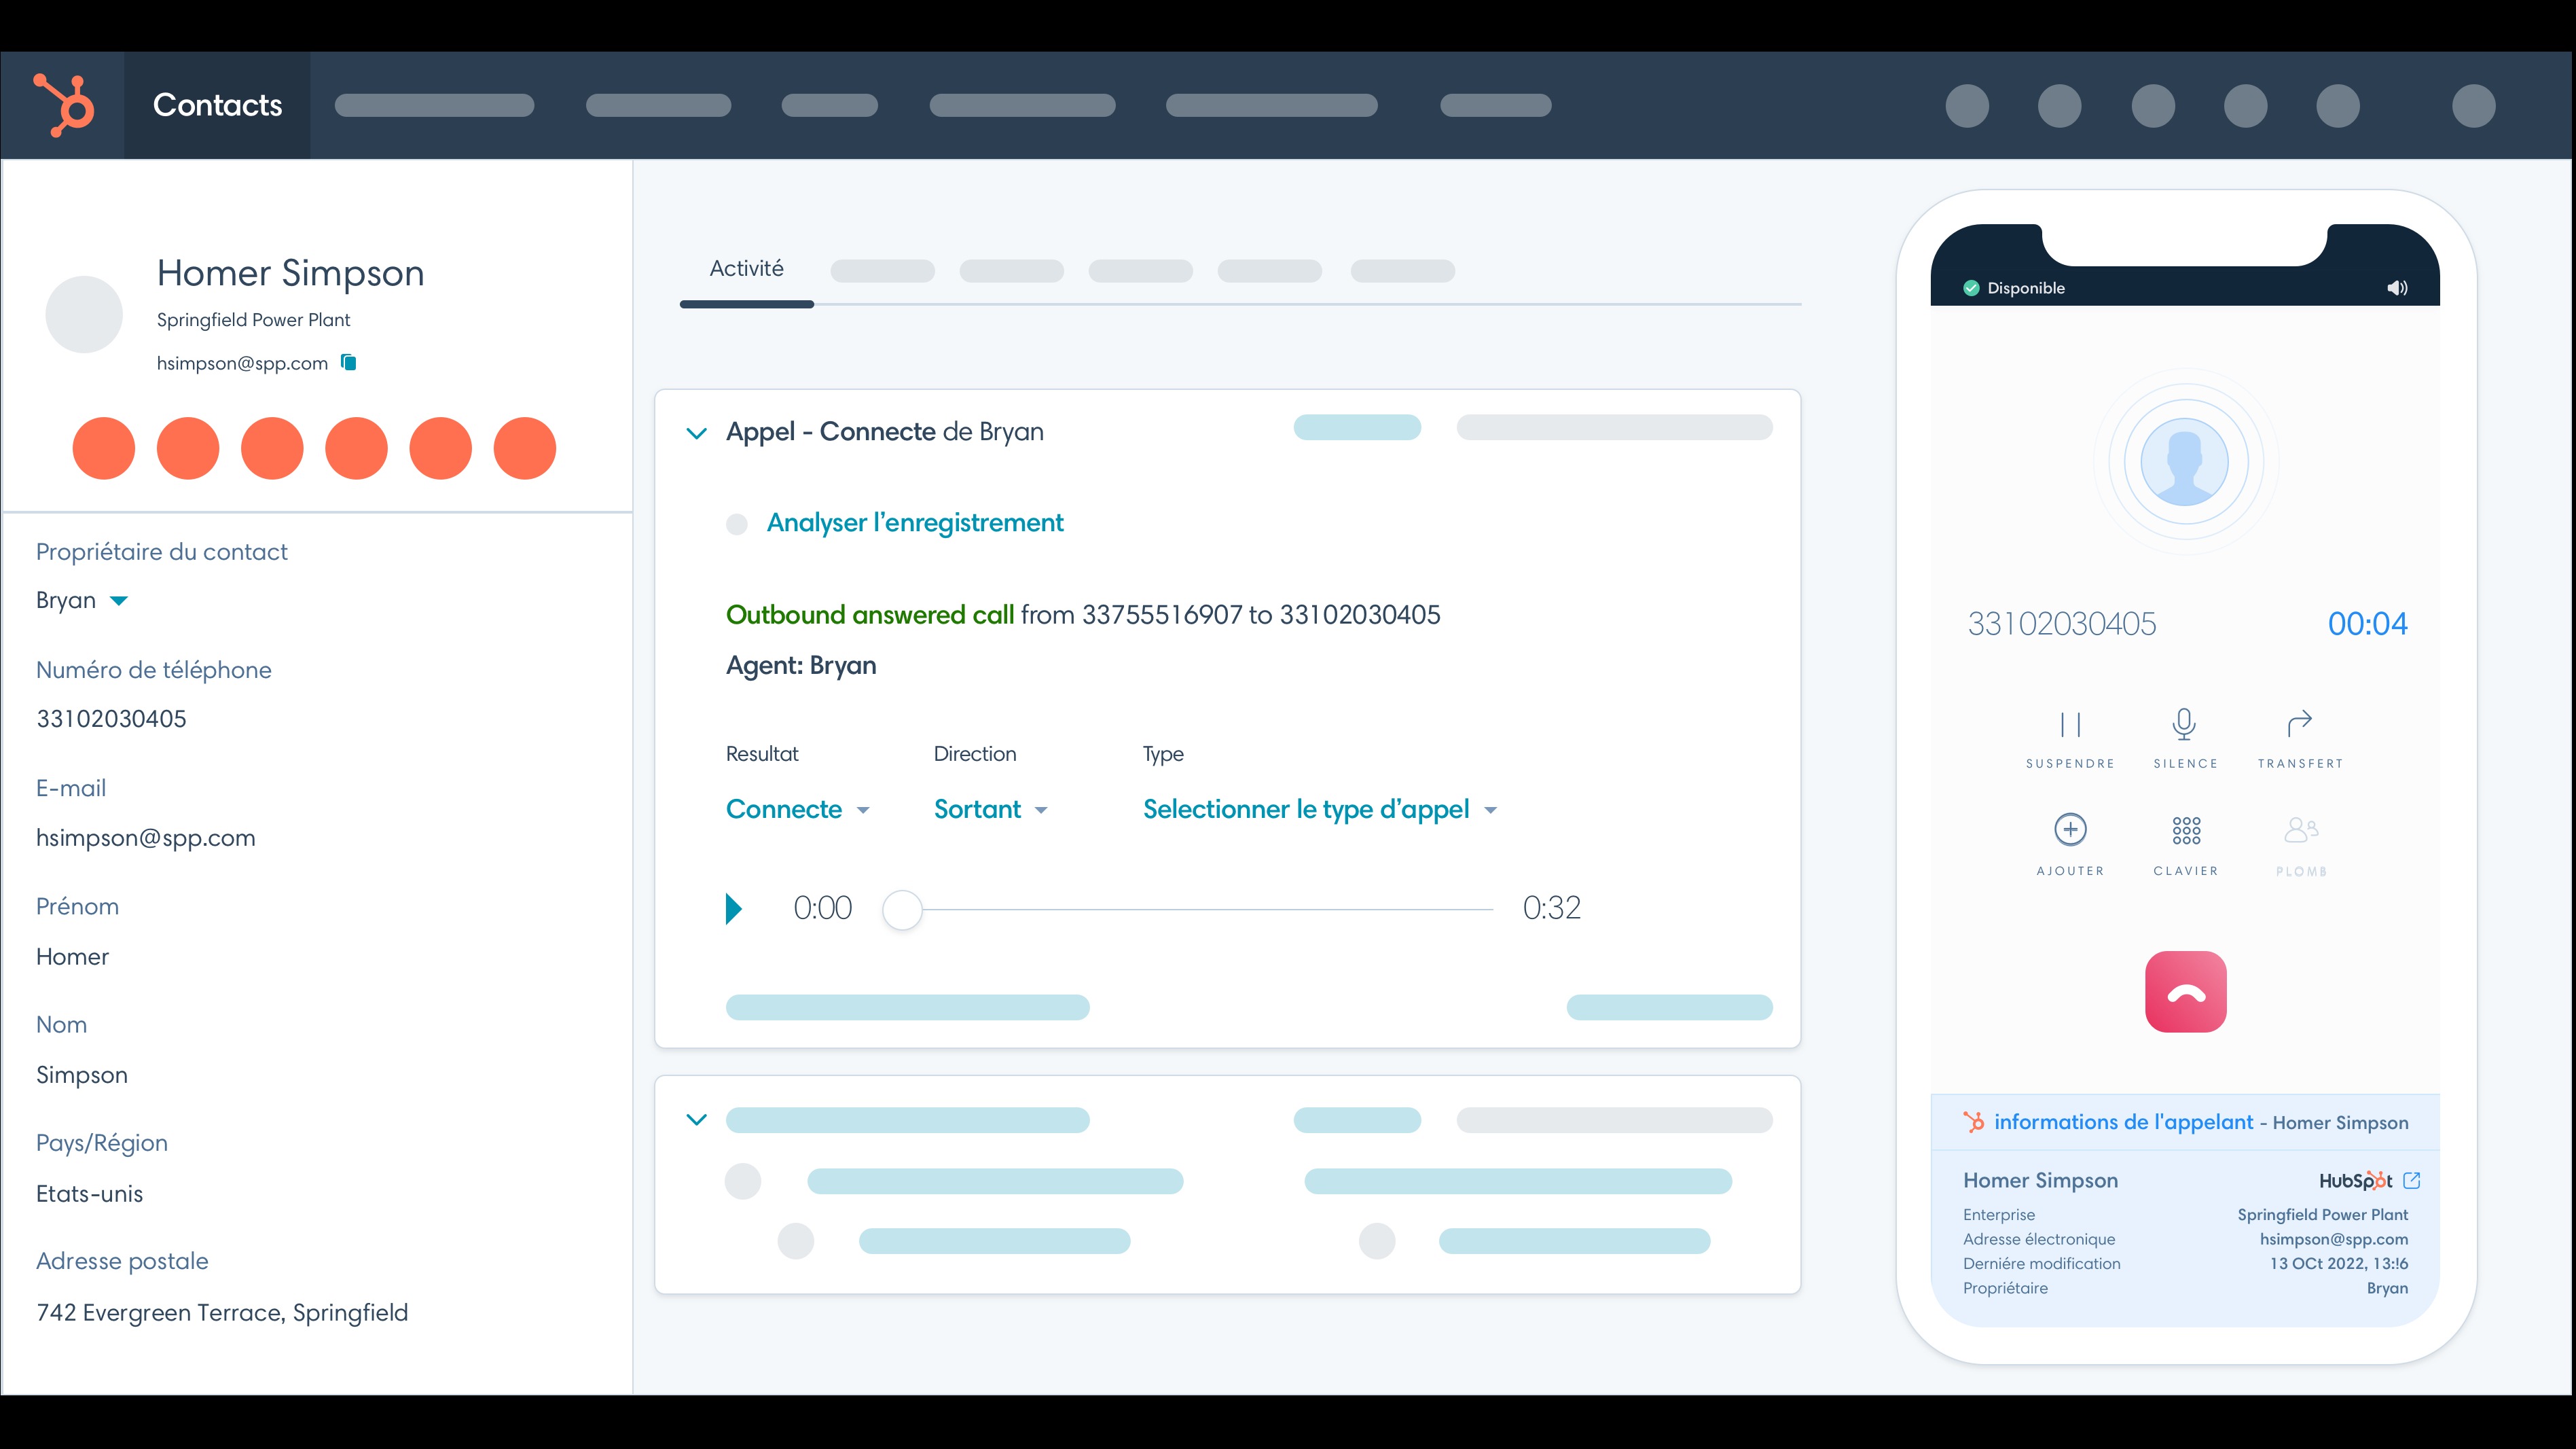Switch to the Activité tab
The image size is (2576, 1449).
click(746, 268)
